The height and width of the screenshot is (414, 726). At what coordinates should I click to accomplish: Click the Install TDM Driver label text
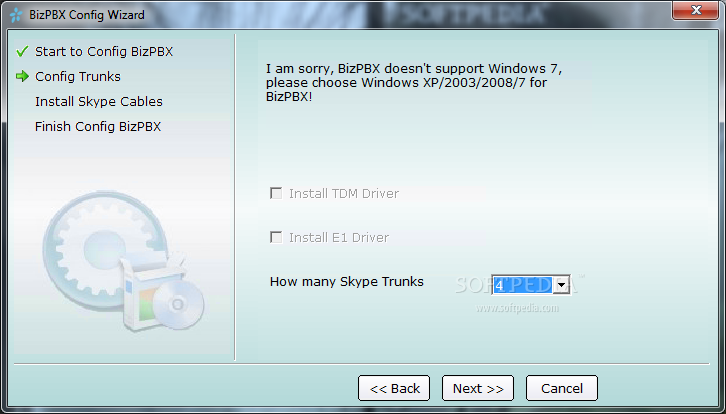pos(344,193)
